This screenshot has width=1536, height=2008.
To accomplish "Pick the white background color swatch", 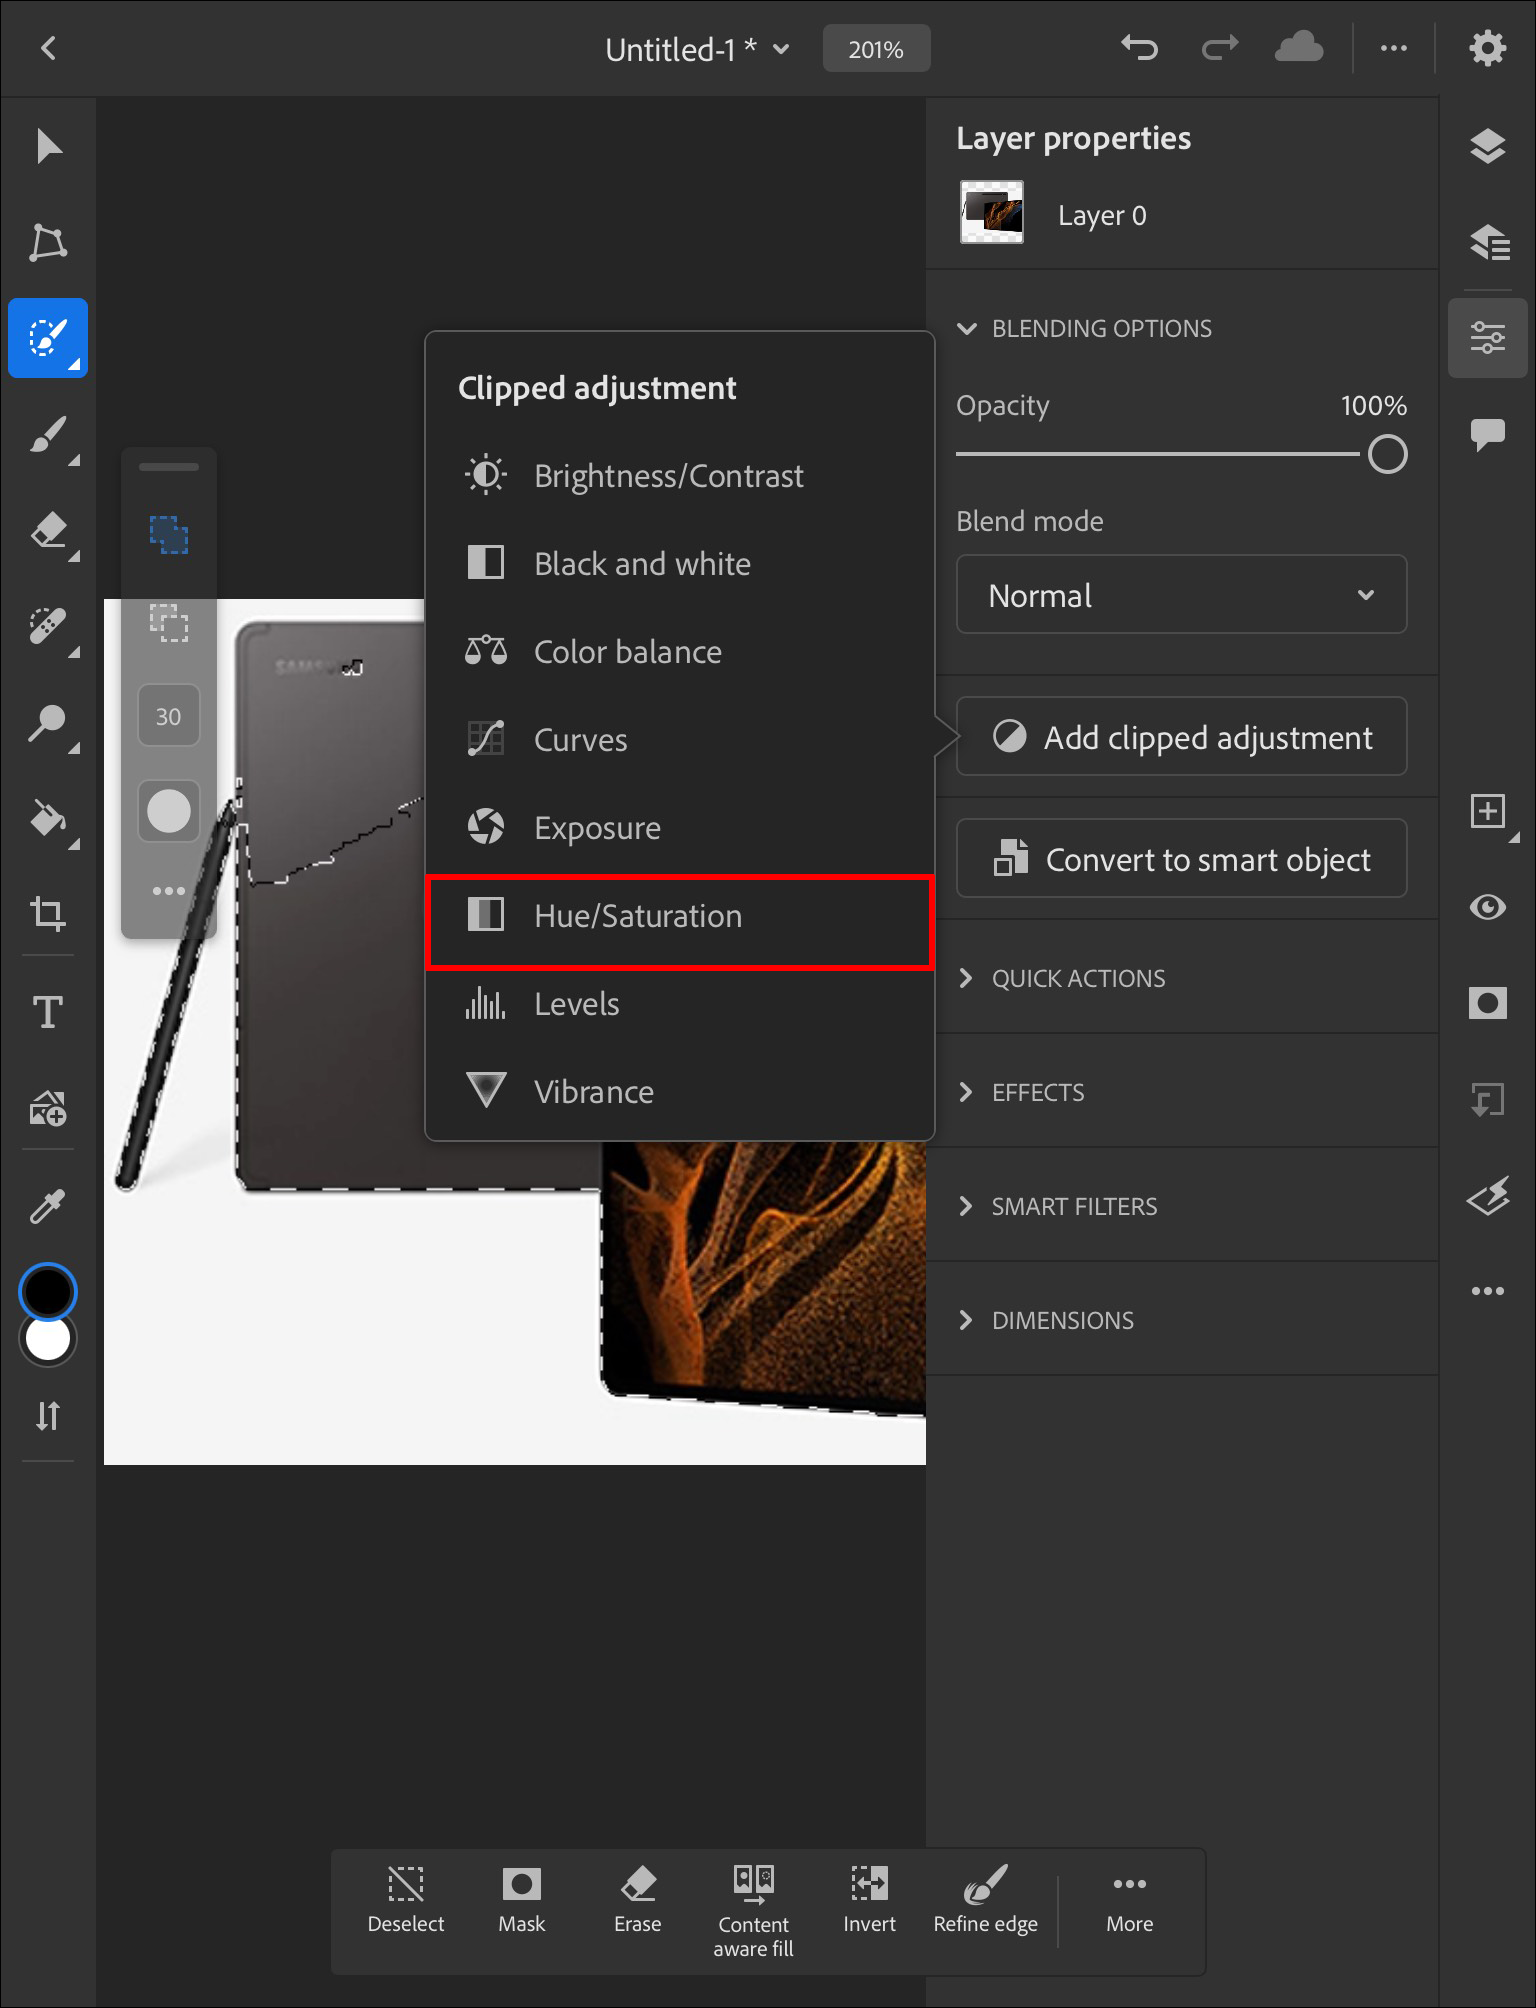I will [48, 1340].
